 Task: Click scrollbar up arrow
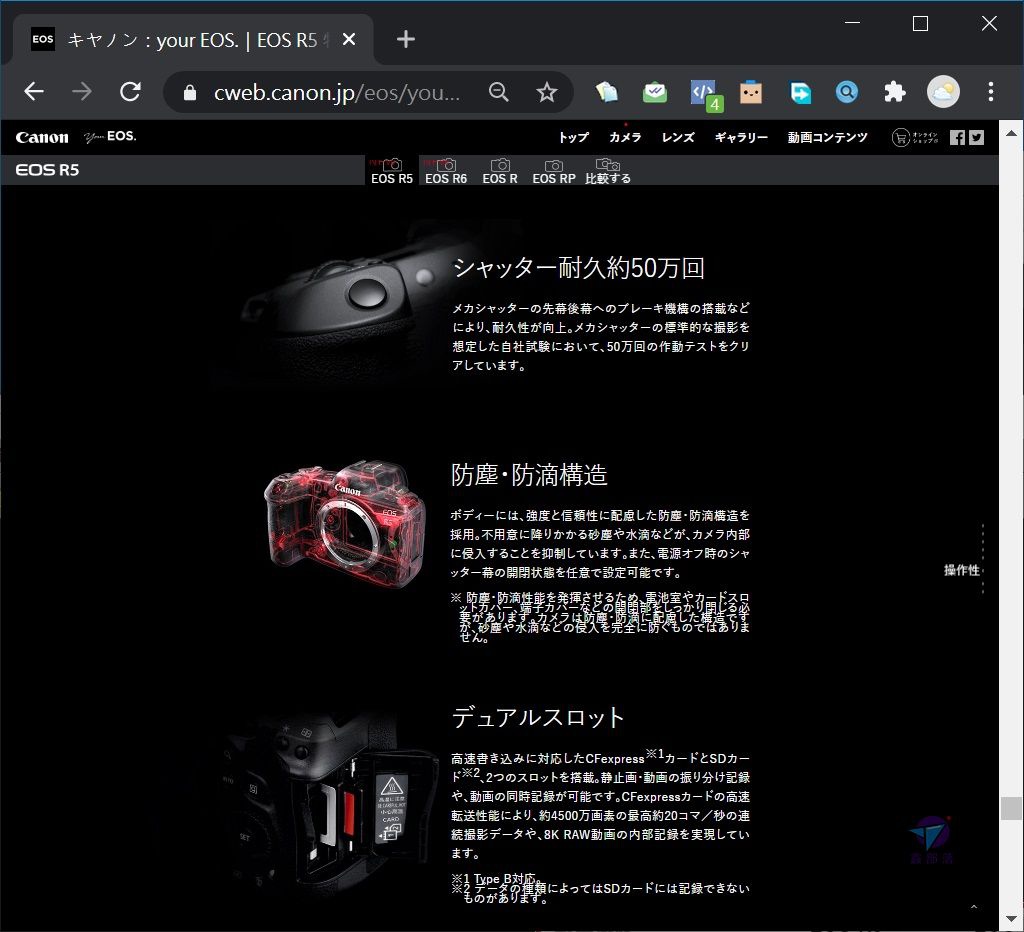(1011, 133)
